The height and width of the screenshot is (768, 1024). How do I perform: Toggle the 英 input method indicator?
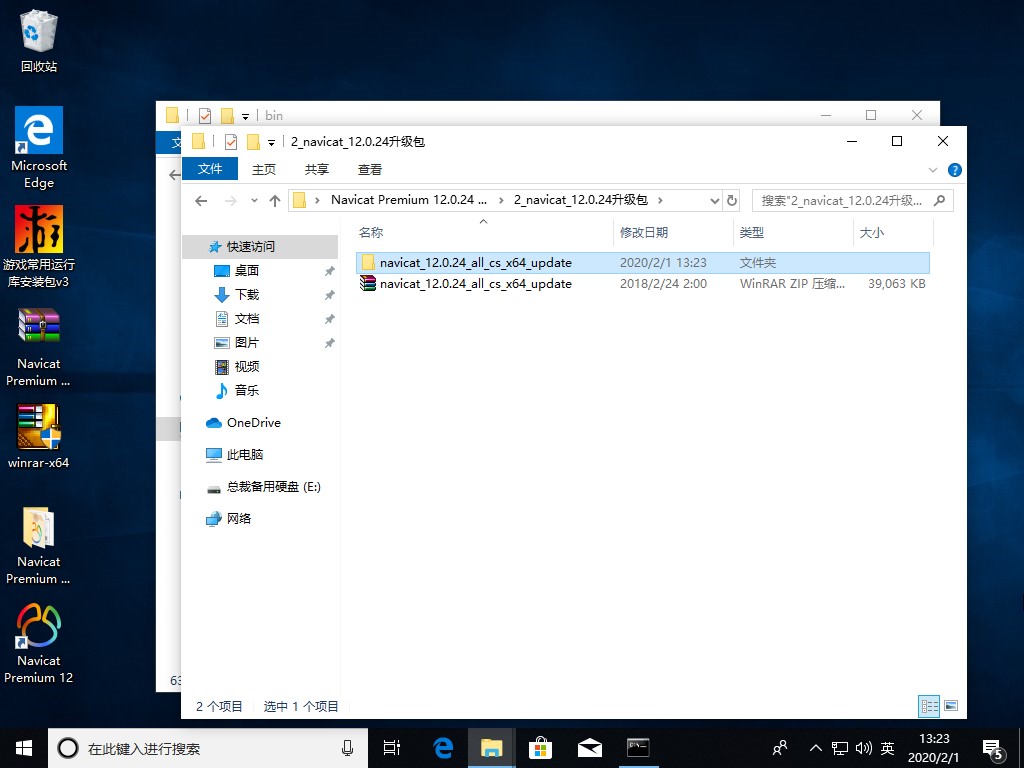[887, 748]
